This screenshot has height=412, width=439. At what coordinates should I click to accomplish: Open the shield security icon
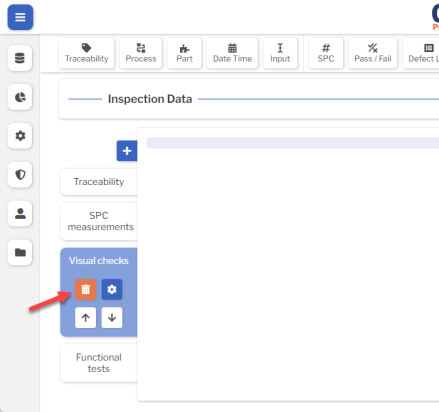coord(20,174)
